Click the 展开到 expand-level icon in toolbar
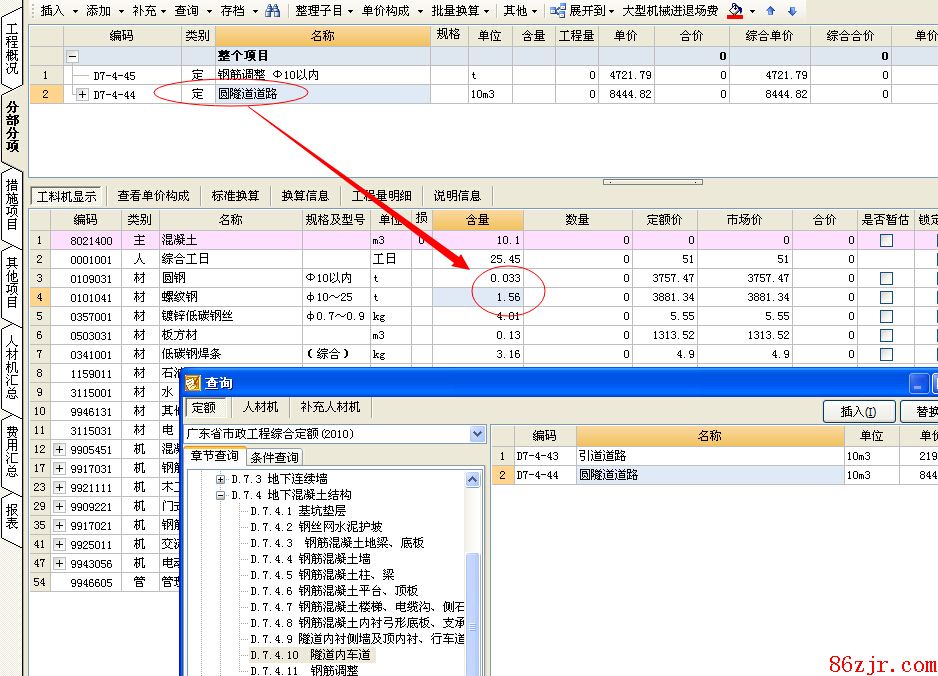Image resolution: width=938 pixels, height=676 pixels. (557, 11)
